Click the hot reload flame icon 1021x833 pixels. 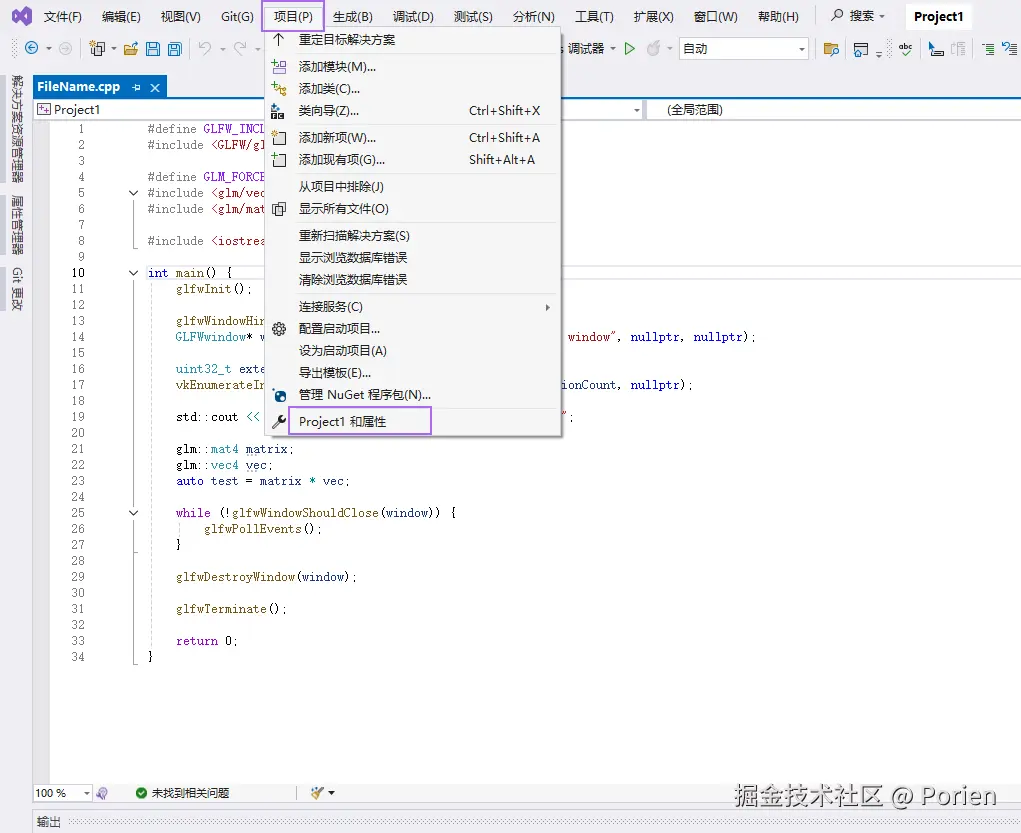pos(653,48)
